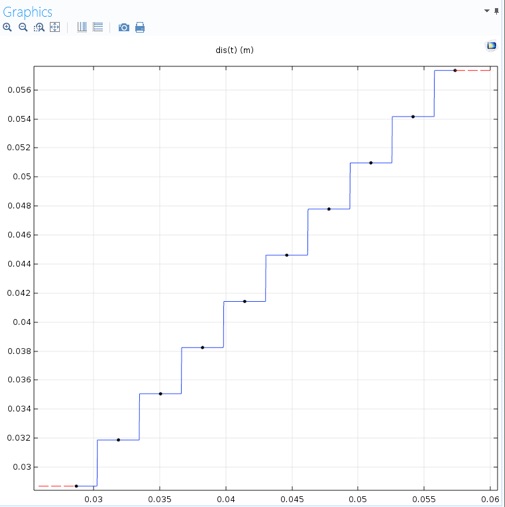Viewport: 505px width, 507px height.
Task: Click the Zoom Out magnifier icon
Action: click(23, 27)
